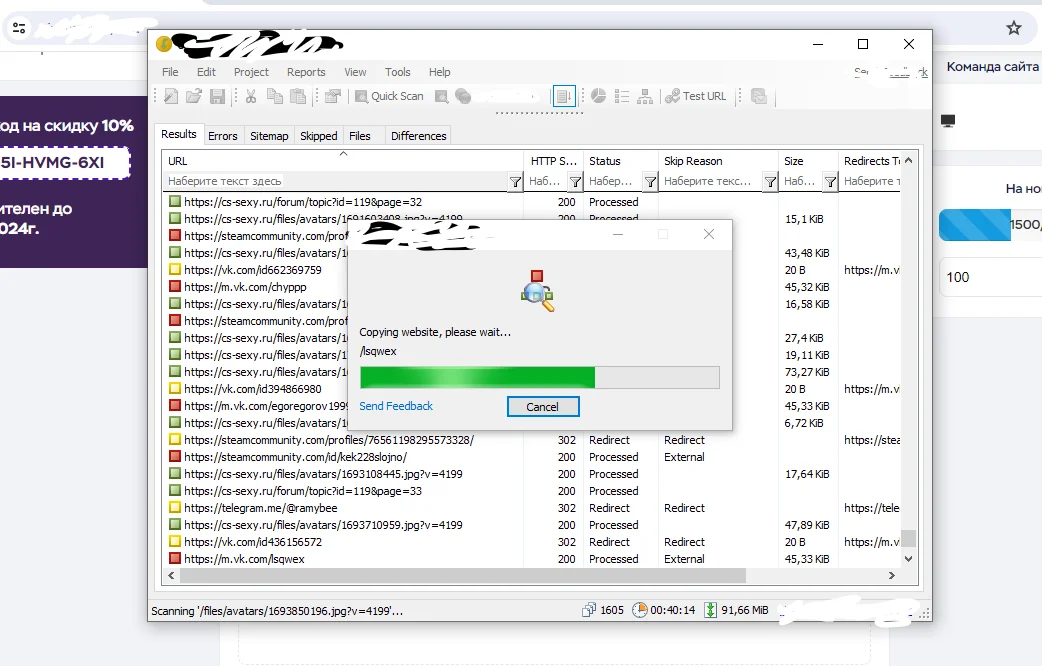The height and width of the screenshot is (666, 1042).
Task: Click the bookmark star in browser bar
Action: (x=1013, y=28)
